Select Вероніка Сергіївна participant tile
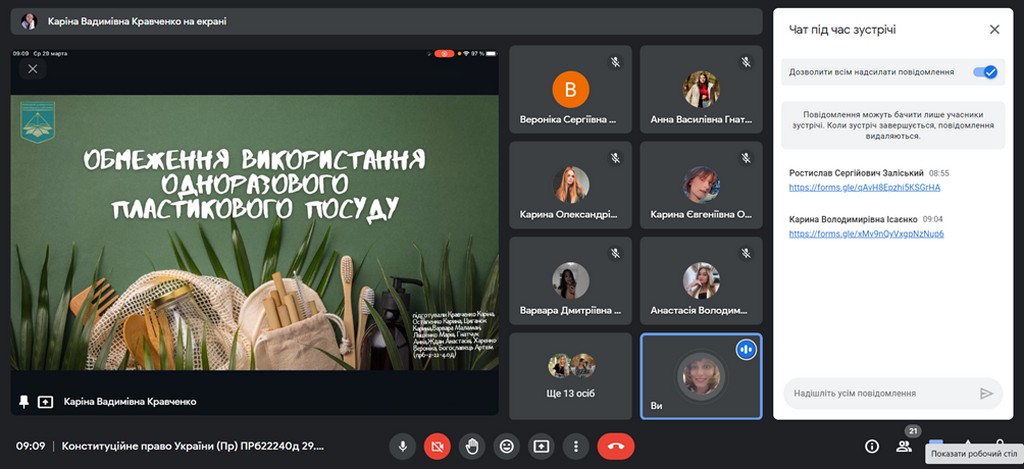The image size is (1024, 469). tap(571, 93)
